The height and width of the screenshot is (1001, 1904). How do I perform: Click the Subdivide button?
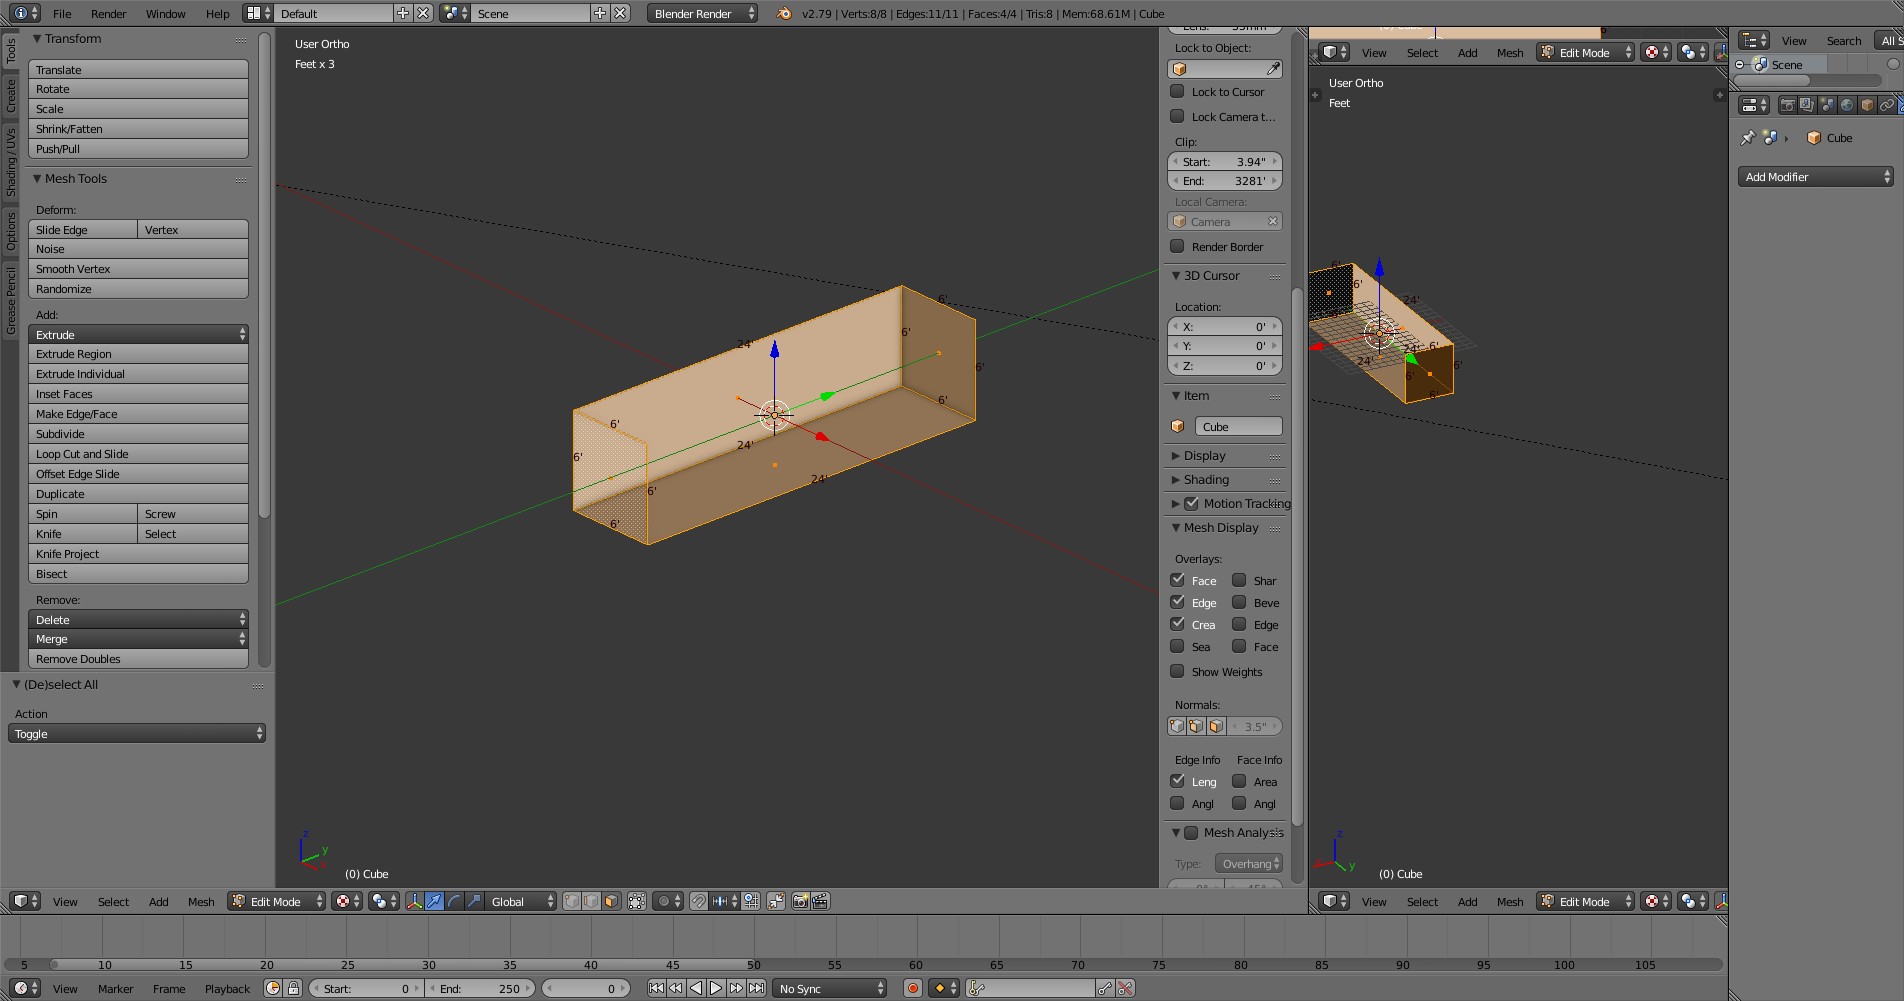[x=138, y=433]
